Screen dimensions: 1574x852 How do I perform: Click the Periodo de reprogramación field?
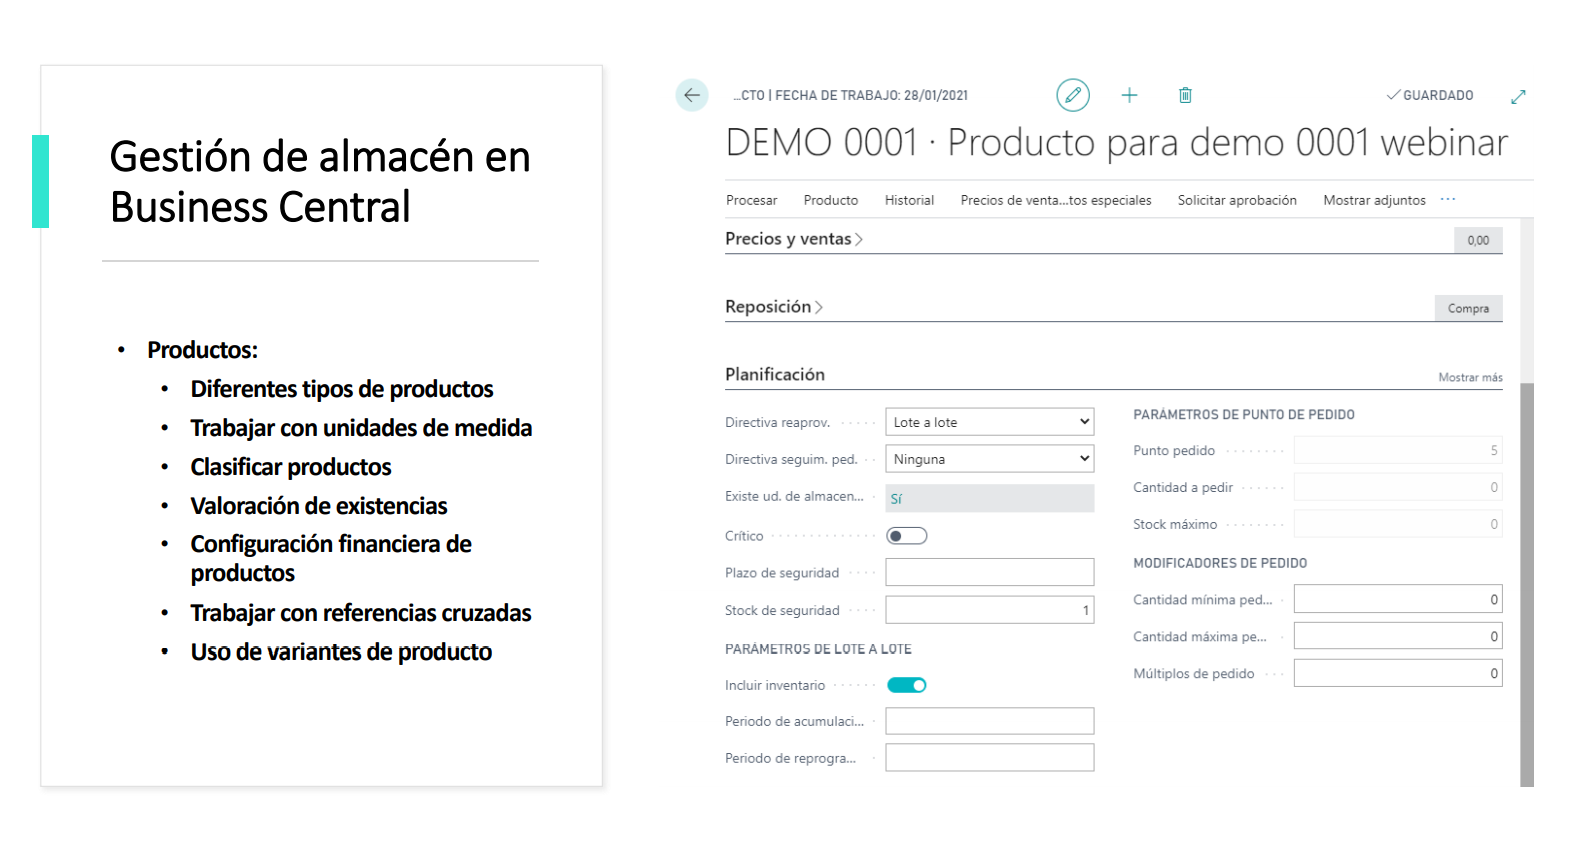[x=990, y=757]
